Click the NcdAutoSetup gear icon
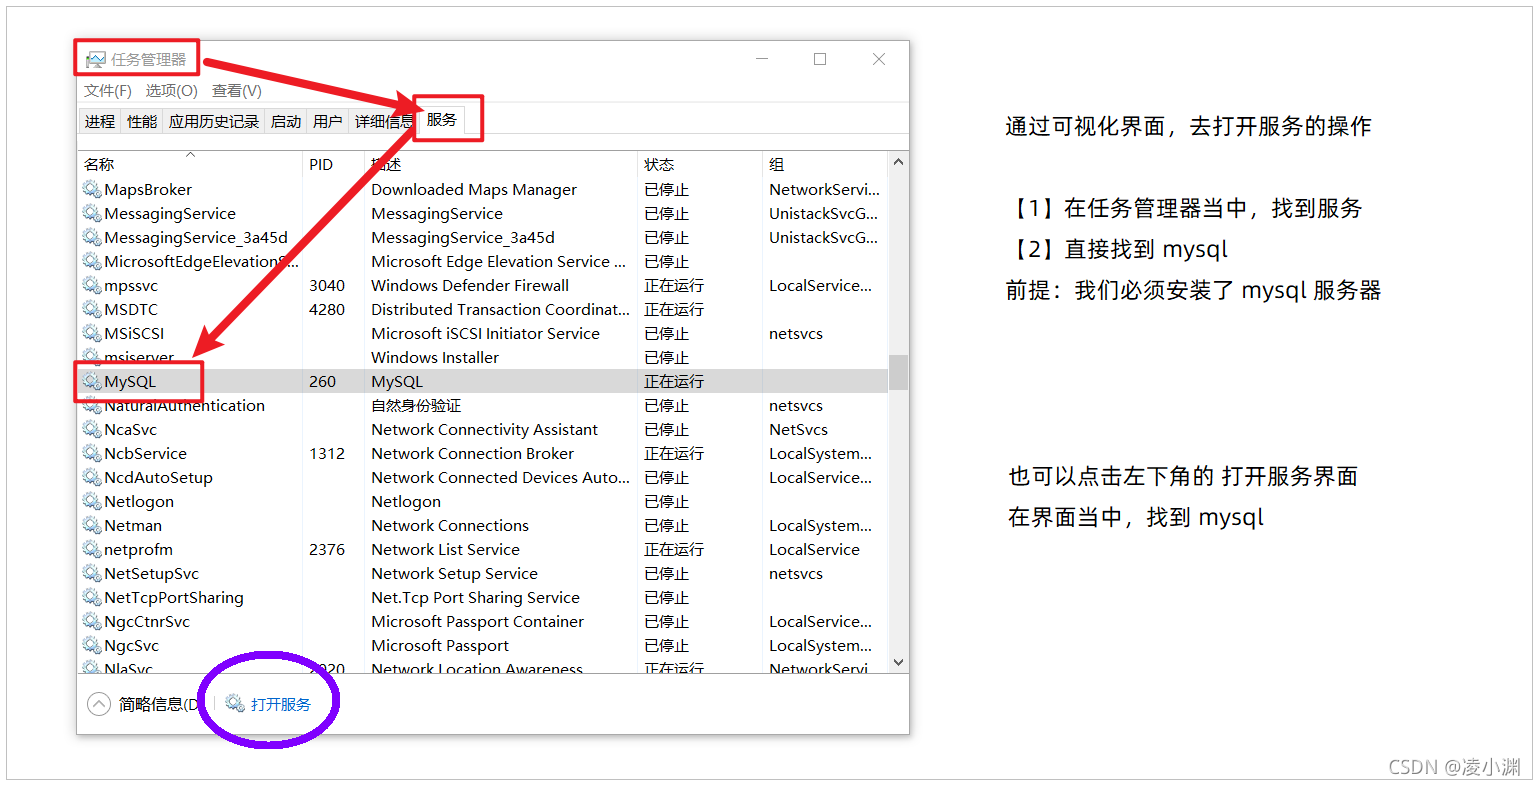 [92, 477]
